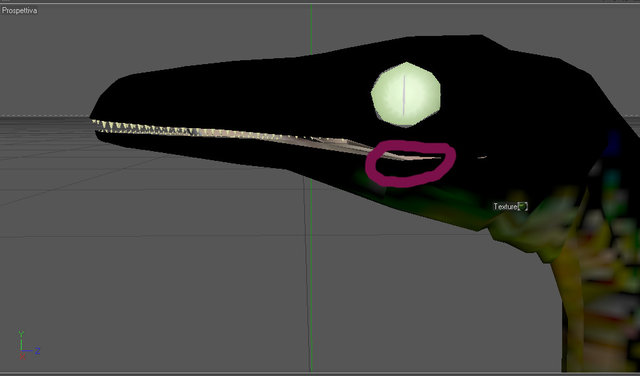The height and width of the screenshot is (376, 640).
Task: Select the pale green eye of the model
Action: [x=406, y=94]
